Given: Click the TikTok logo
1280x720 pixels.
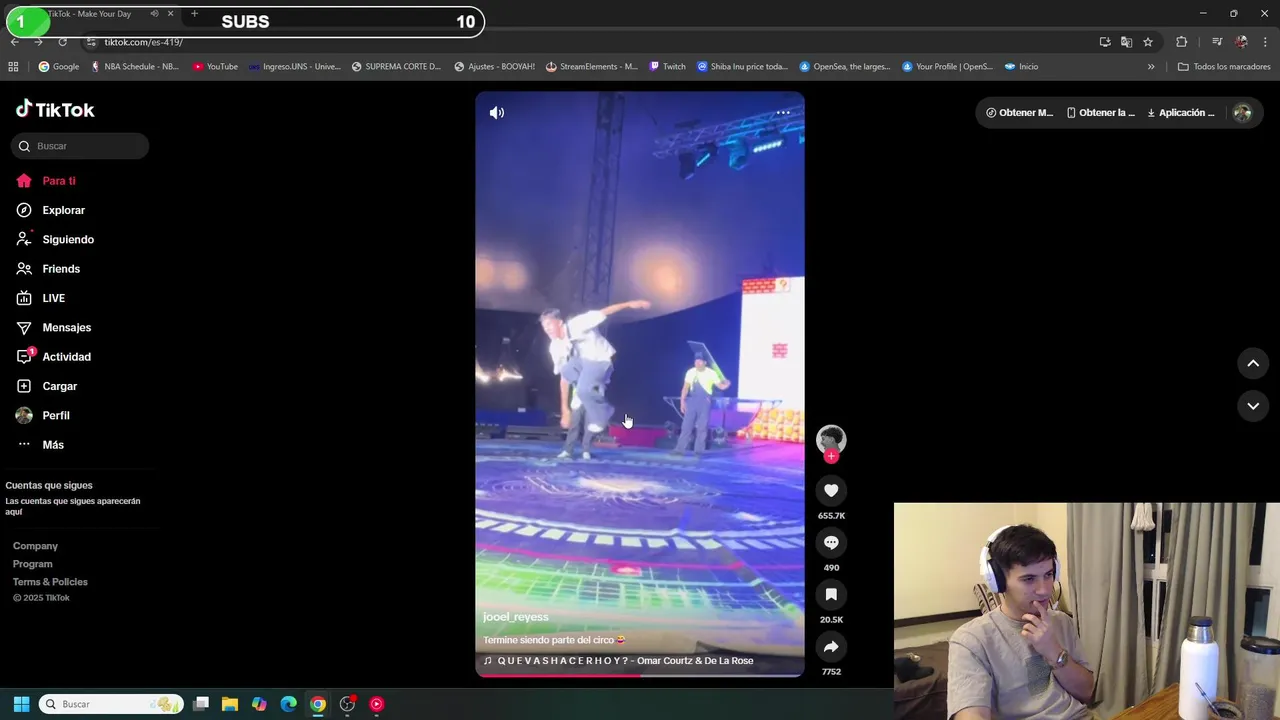Looking at the screenshot, I should point(55,109).
